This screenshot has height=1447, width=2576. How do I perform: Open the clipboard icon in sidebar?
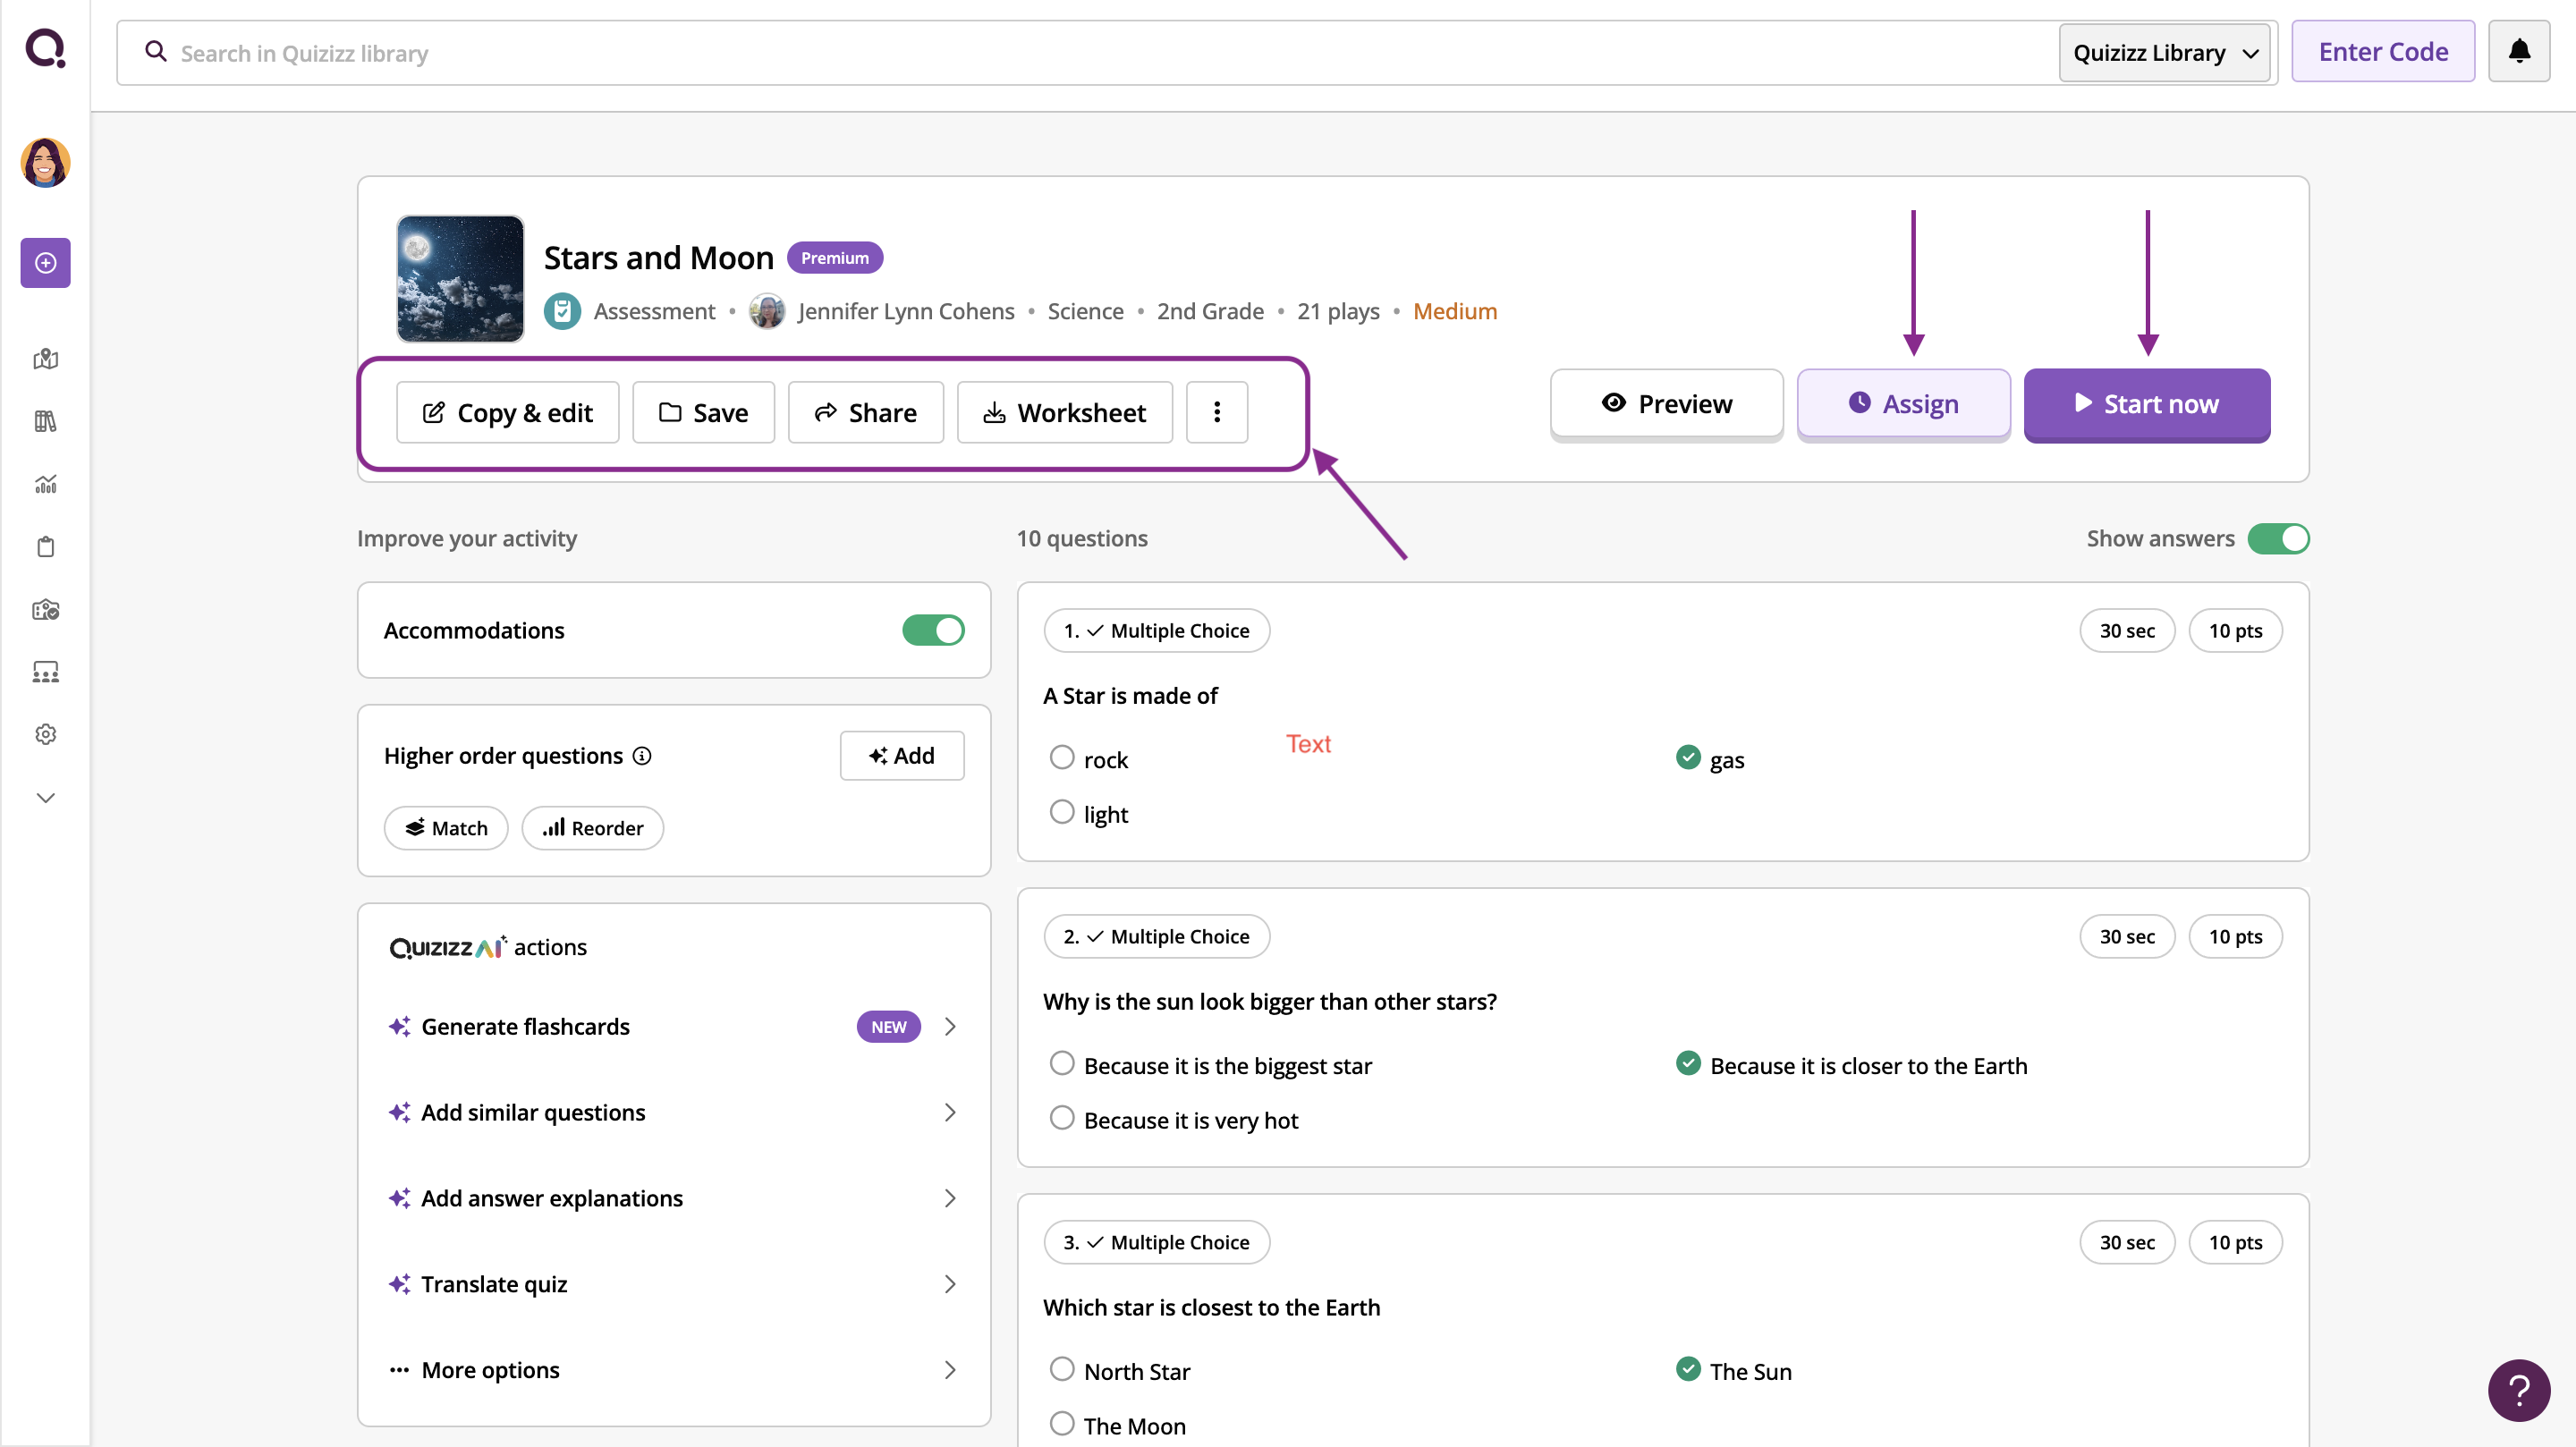click(x=45, y=547)
